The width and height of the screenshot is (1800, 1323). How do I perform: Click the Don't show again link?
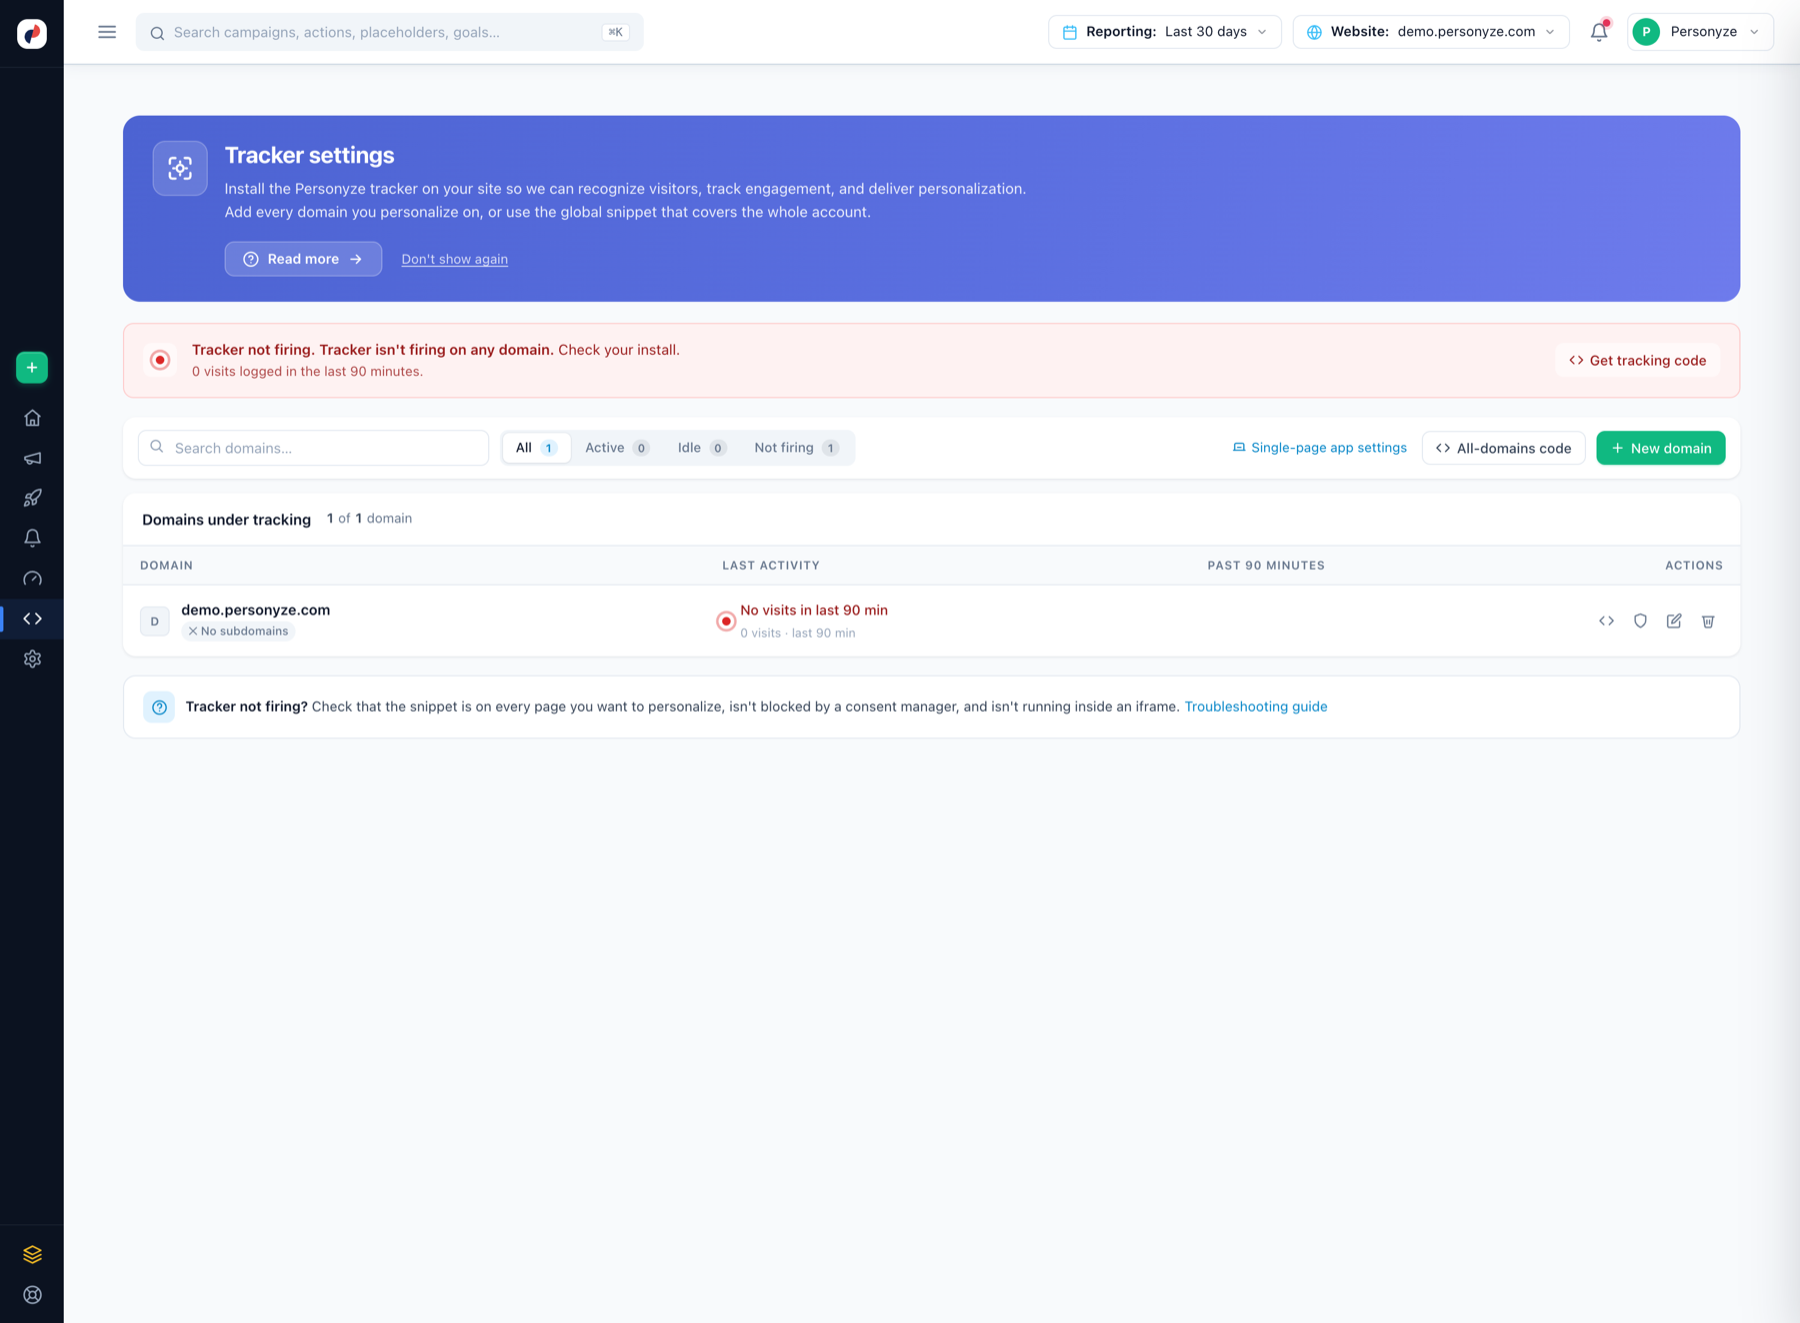[455, 259]
